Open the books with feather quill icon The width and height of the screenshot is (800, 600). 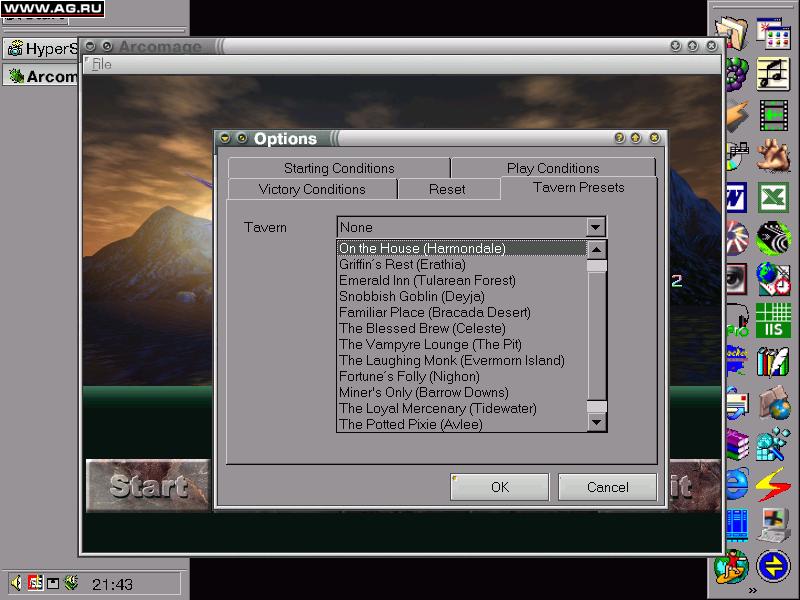pyautogui.click(x=773, y=361)
